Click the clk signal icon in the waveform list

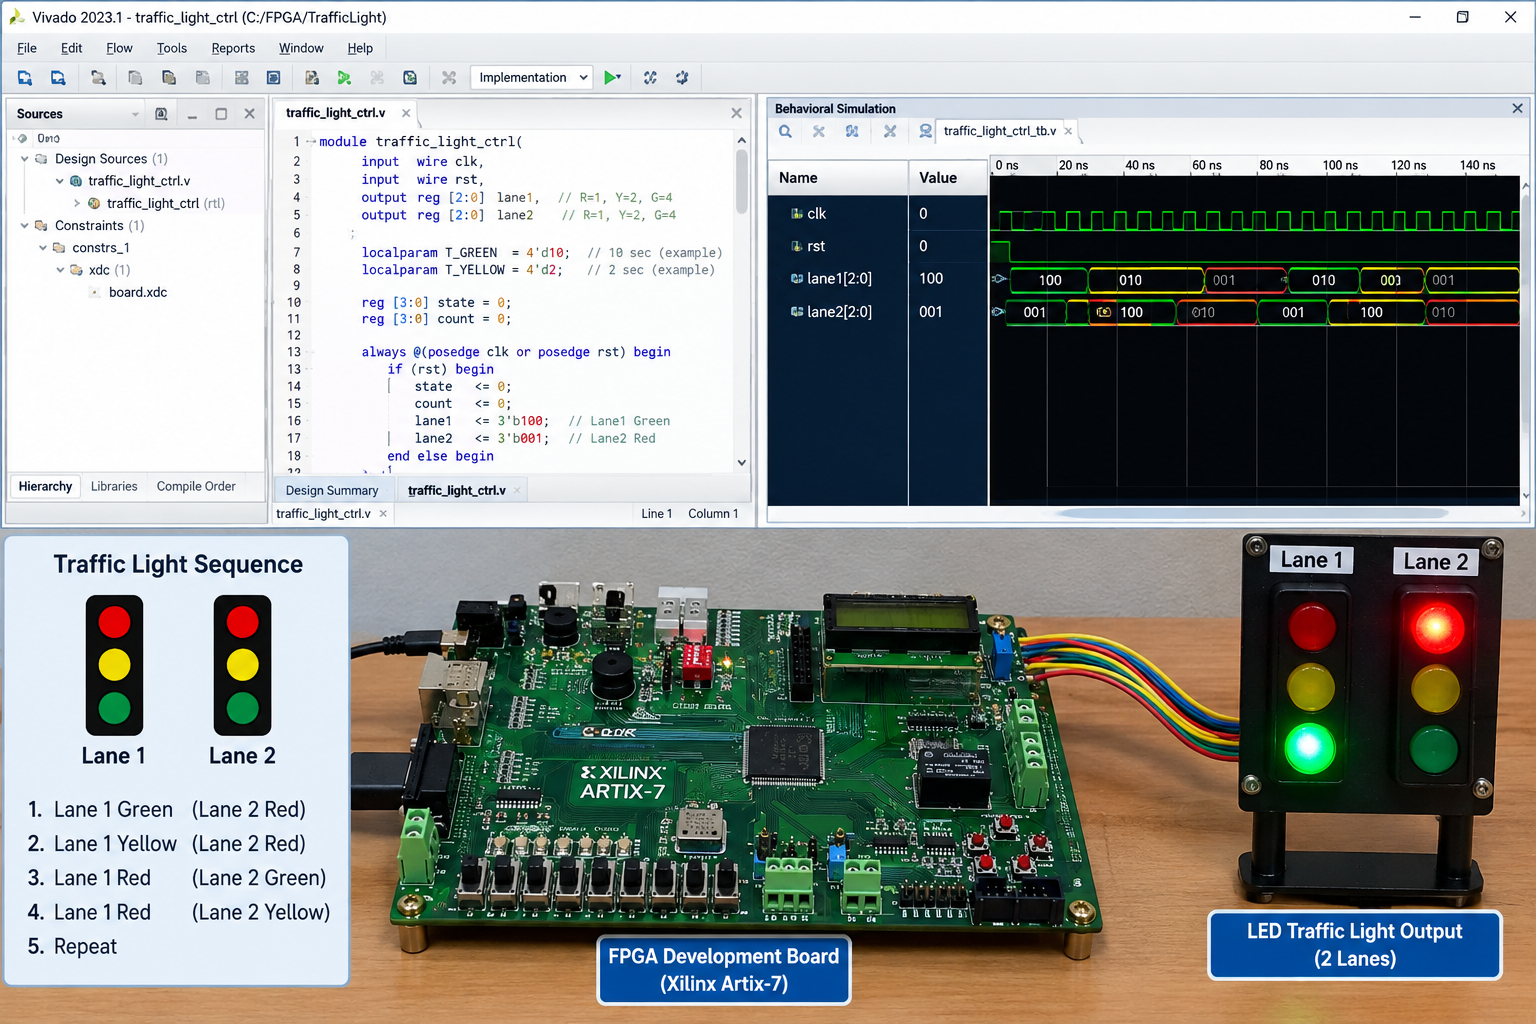[x=797, y=213]
